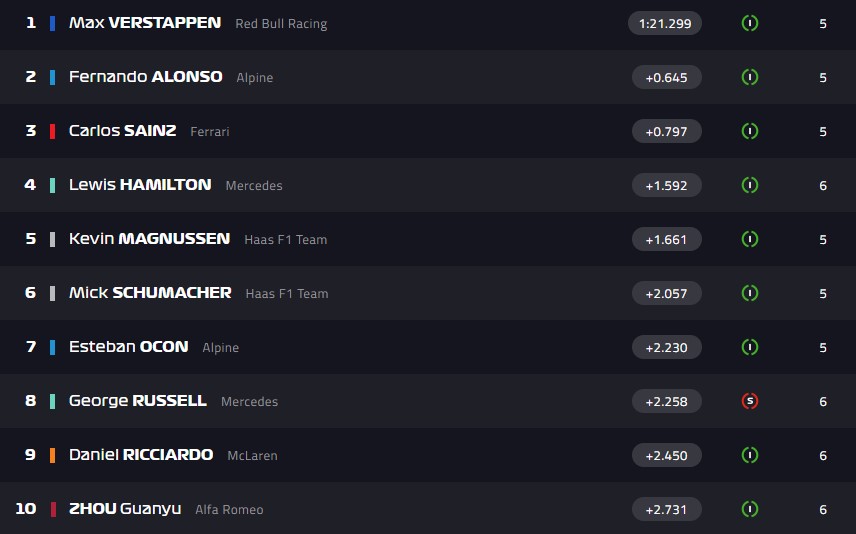The width and height of the screenshot is (856, 534).
Task: Click Sainz's intermediate tyre icon
Action: pos(749,131)
